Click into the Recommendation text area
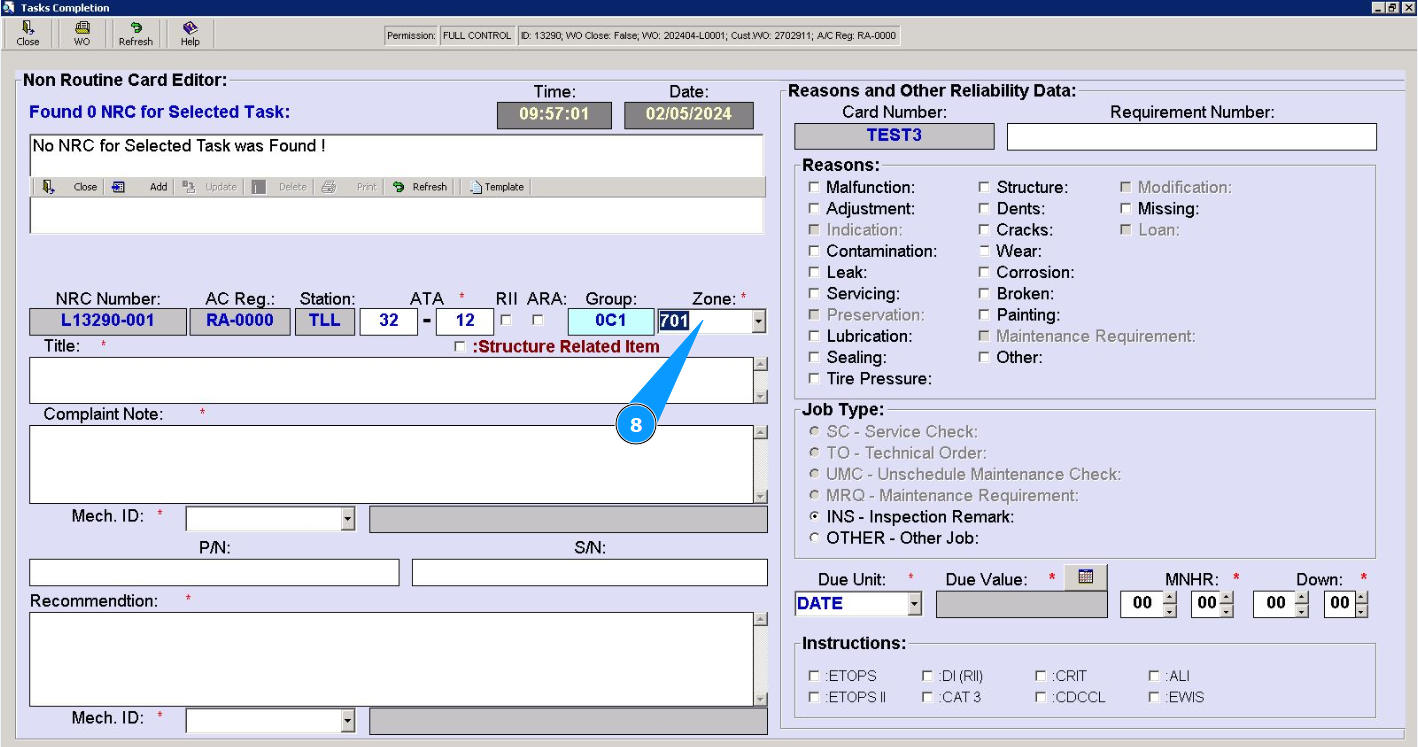 pos(391,659)
